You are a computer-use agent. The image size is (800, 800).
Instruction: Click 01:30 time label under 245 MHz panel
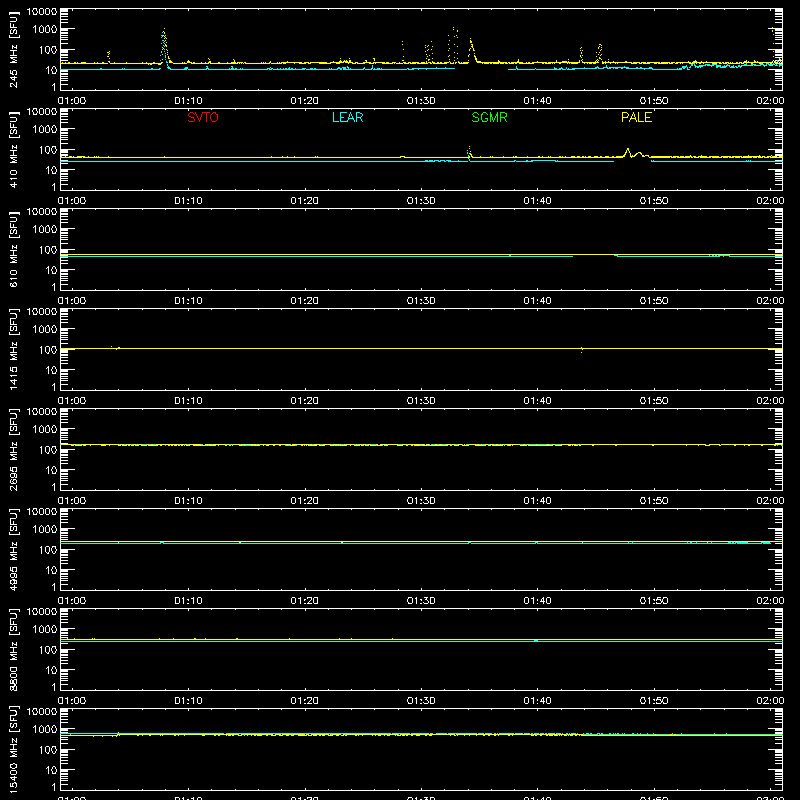pyautogui.click(x=421, y=101)
